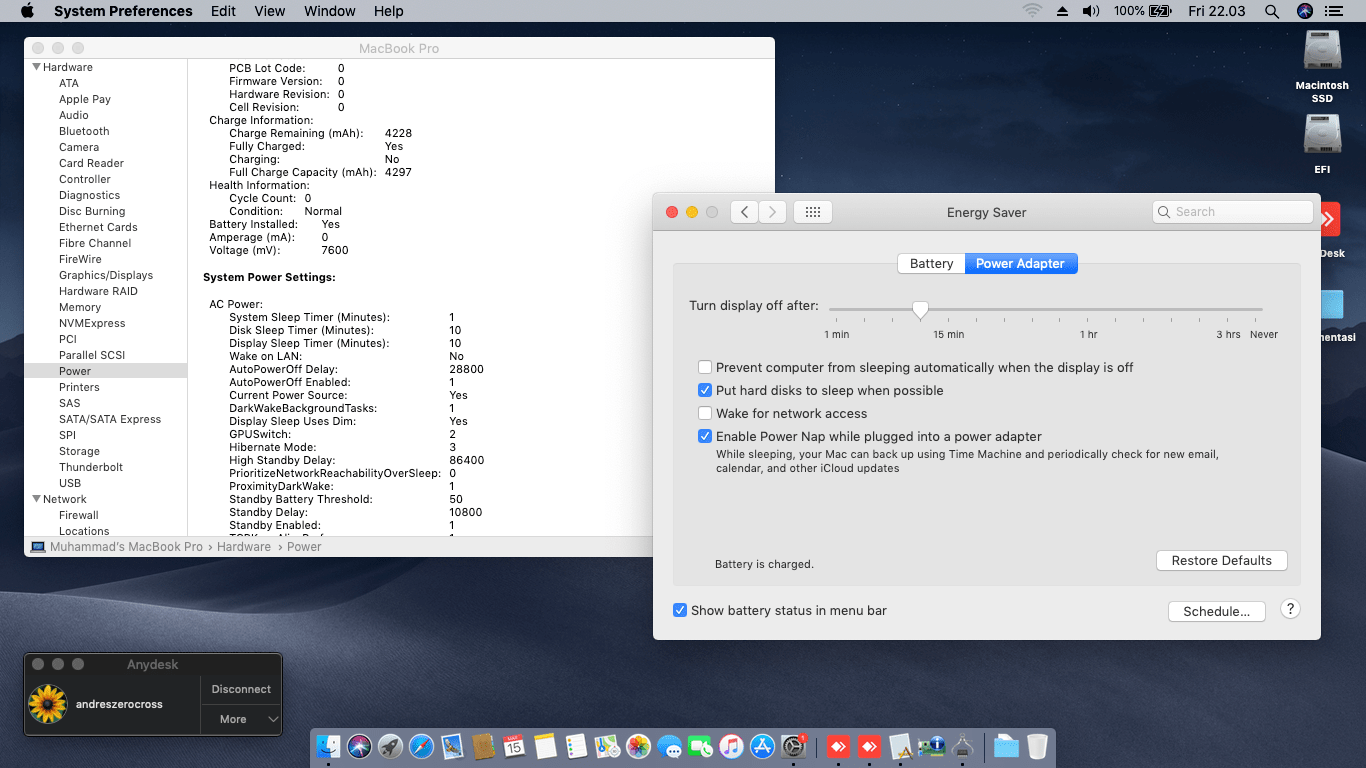Open the volume control in menu bar
This screenshot has width=1366, height=768.
click(x=1091, y=11)
